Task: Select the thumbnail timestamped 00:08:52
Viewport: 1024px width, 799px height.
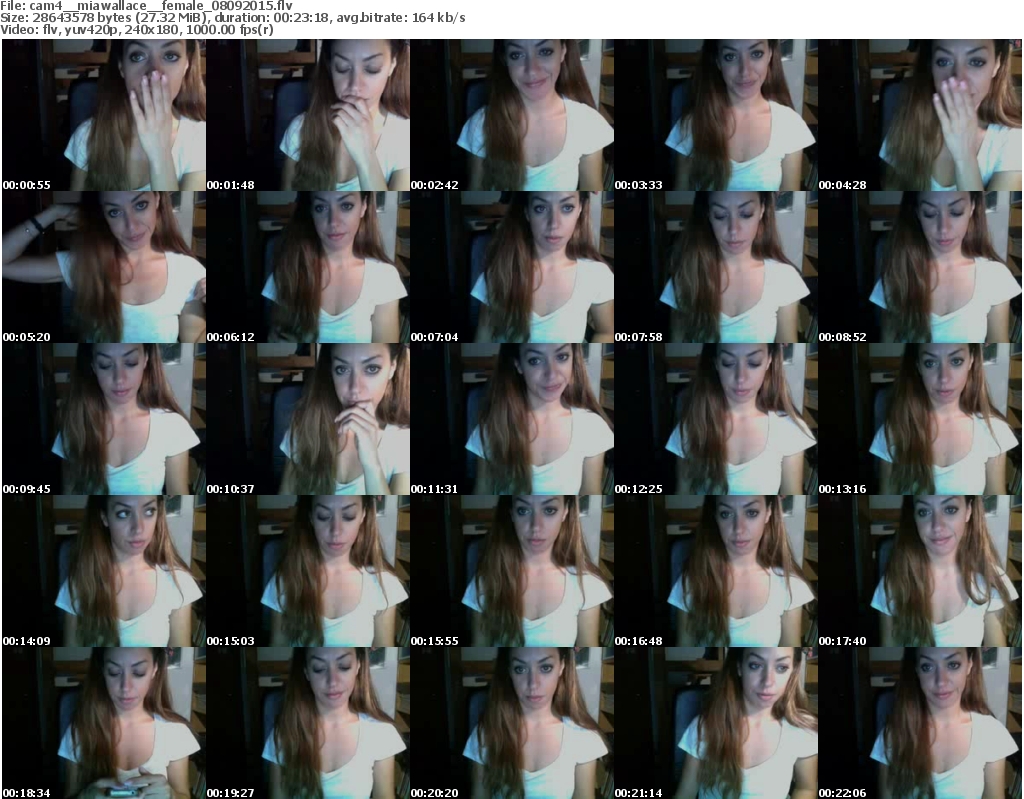Action: [920, 267]
